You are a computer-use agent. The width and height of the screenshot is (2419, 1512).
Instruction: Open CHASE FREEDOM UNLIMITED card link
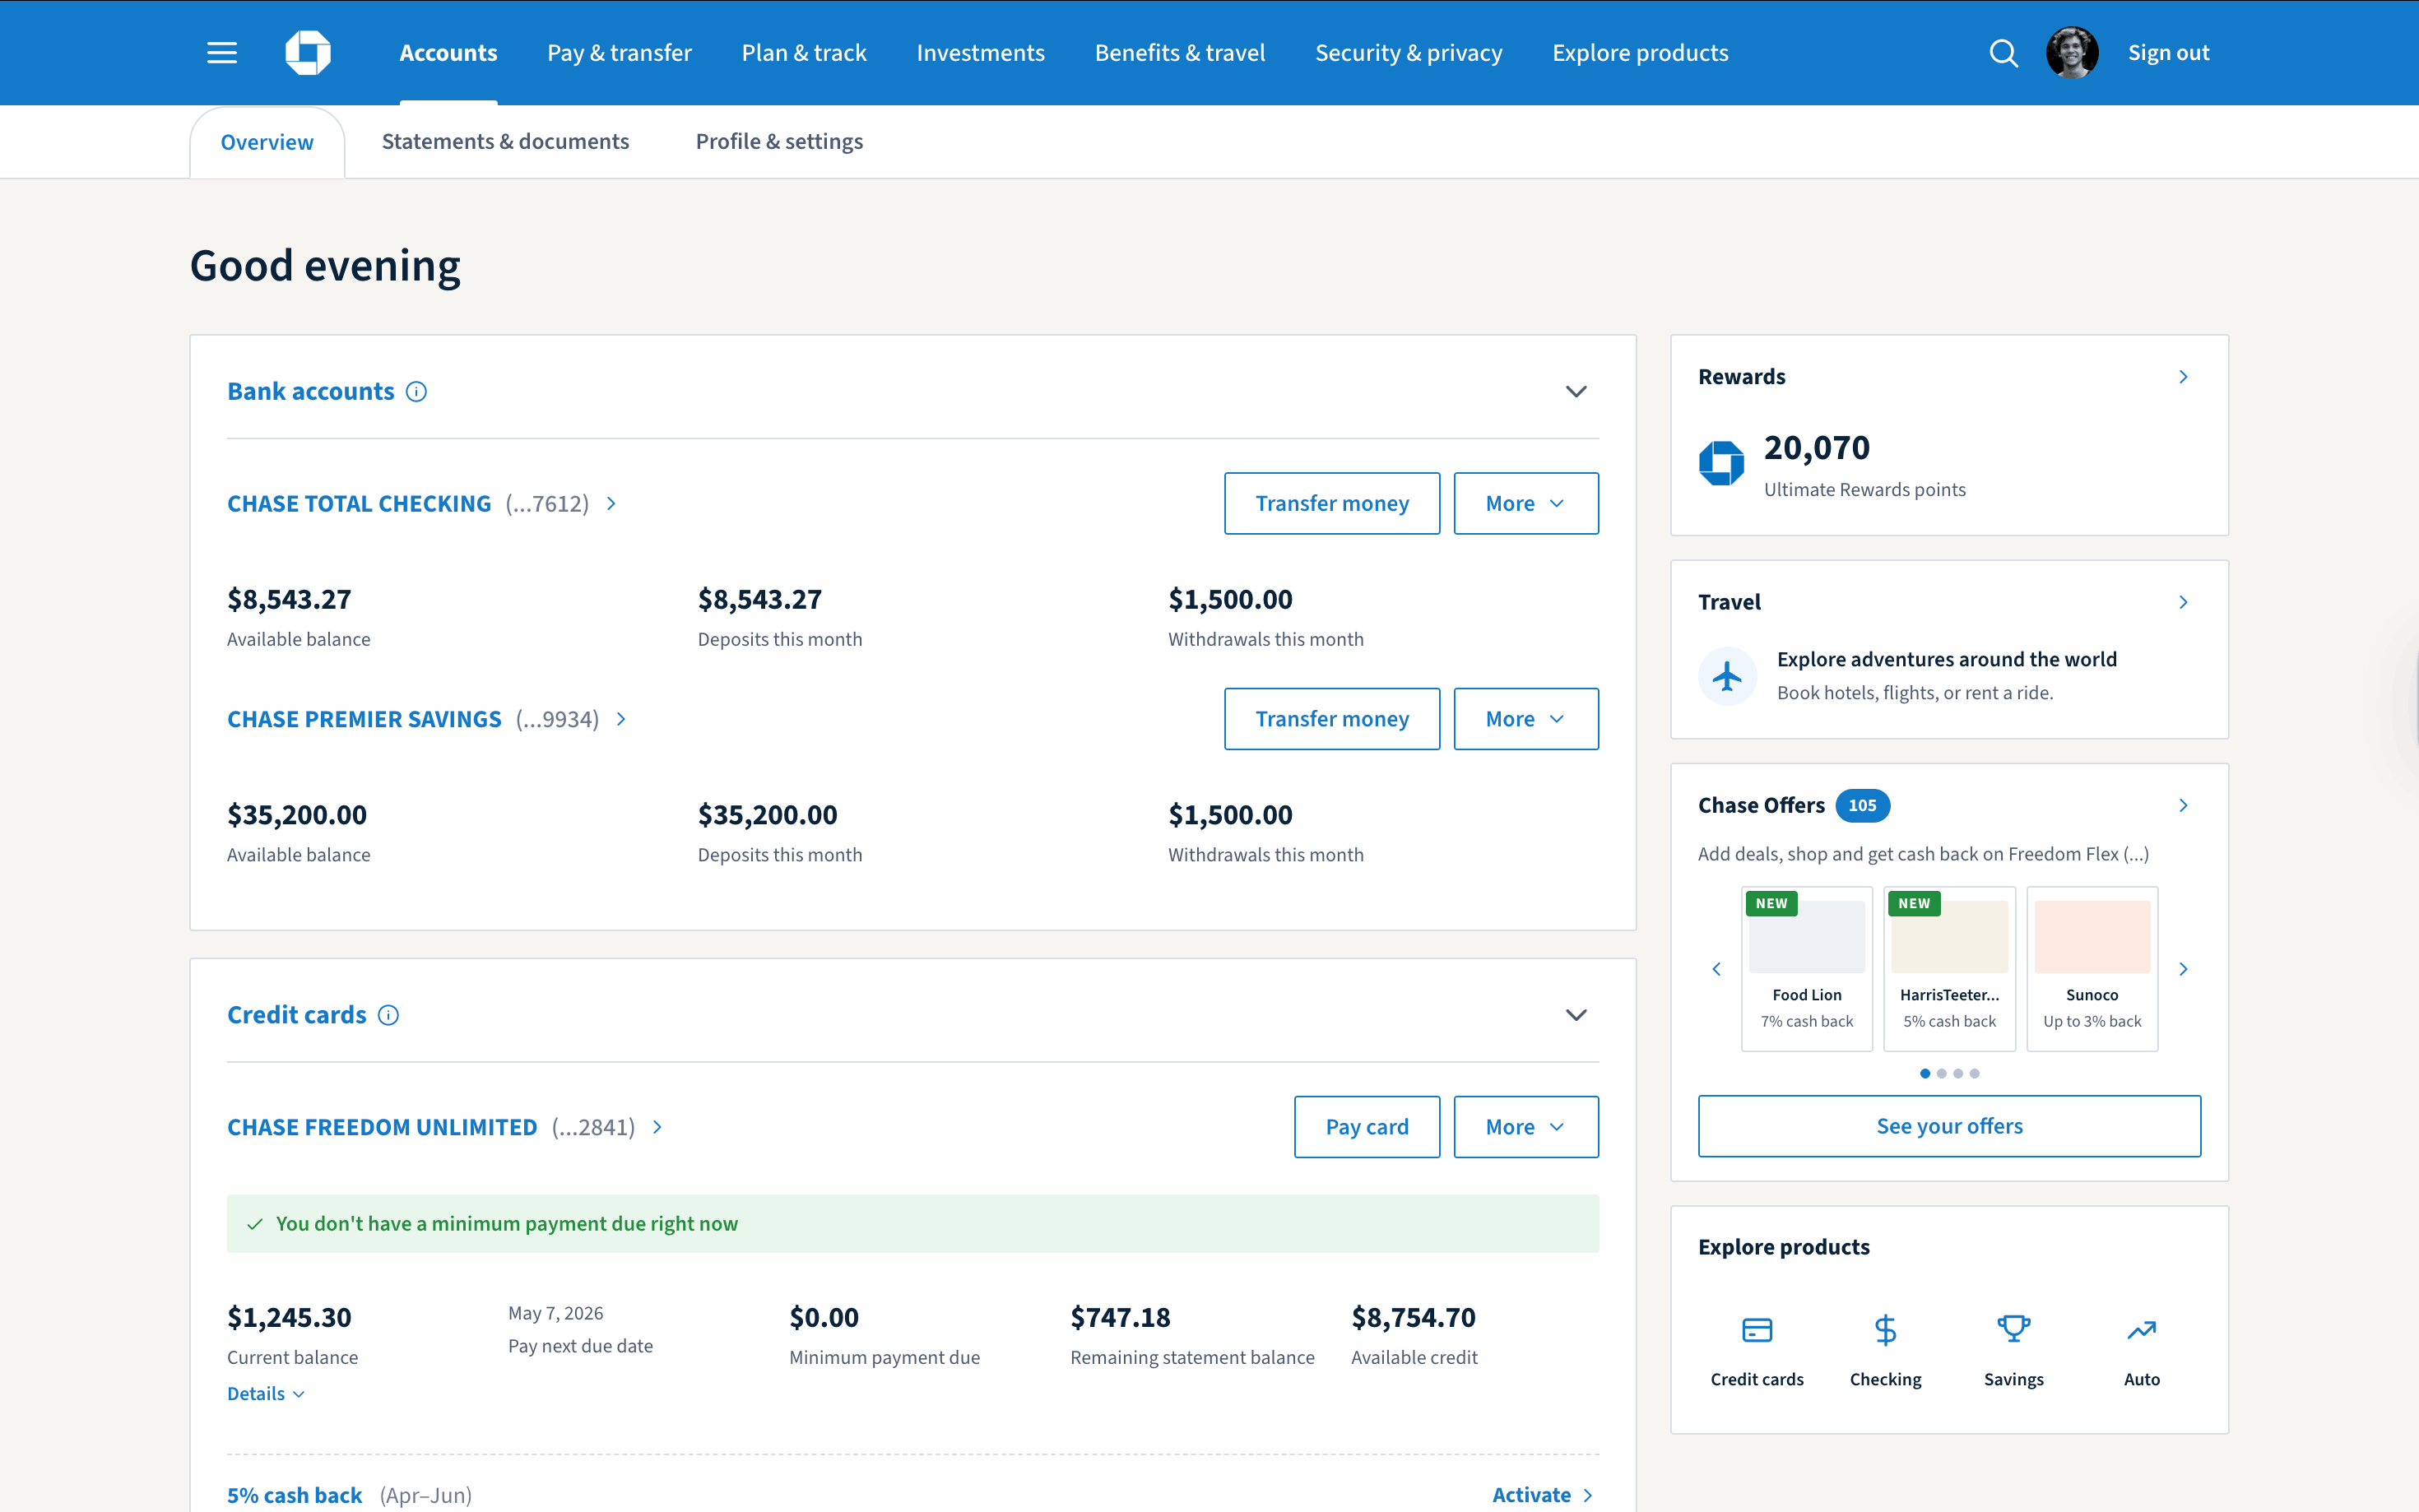click(x=382, y=1127)
